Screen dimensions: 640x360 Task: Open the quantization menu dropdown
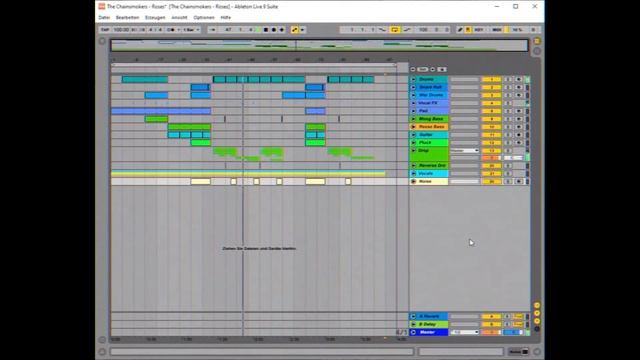click(x=191, y=30)
